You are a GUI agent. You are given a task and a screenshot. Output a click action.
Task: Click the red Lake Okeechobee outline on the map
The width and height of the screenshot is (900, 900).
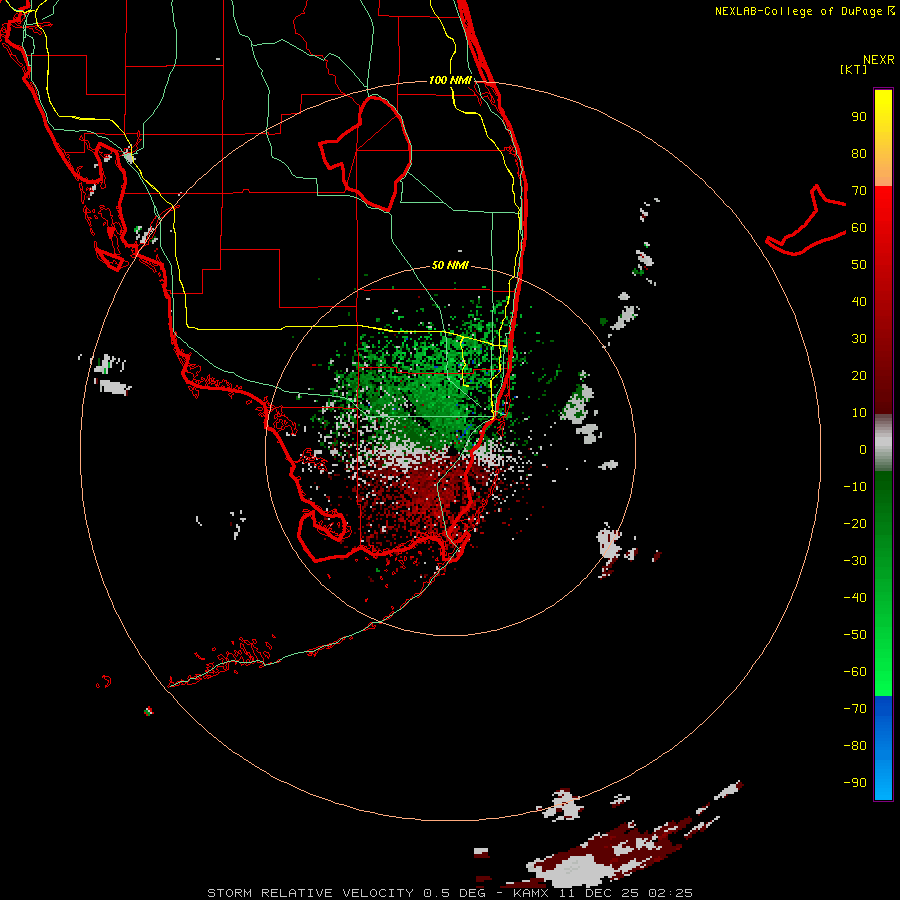point(366,153)
